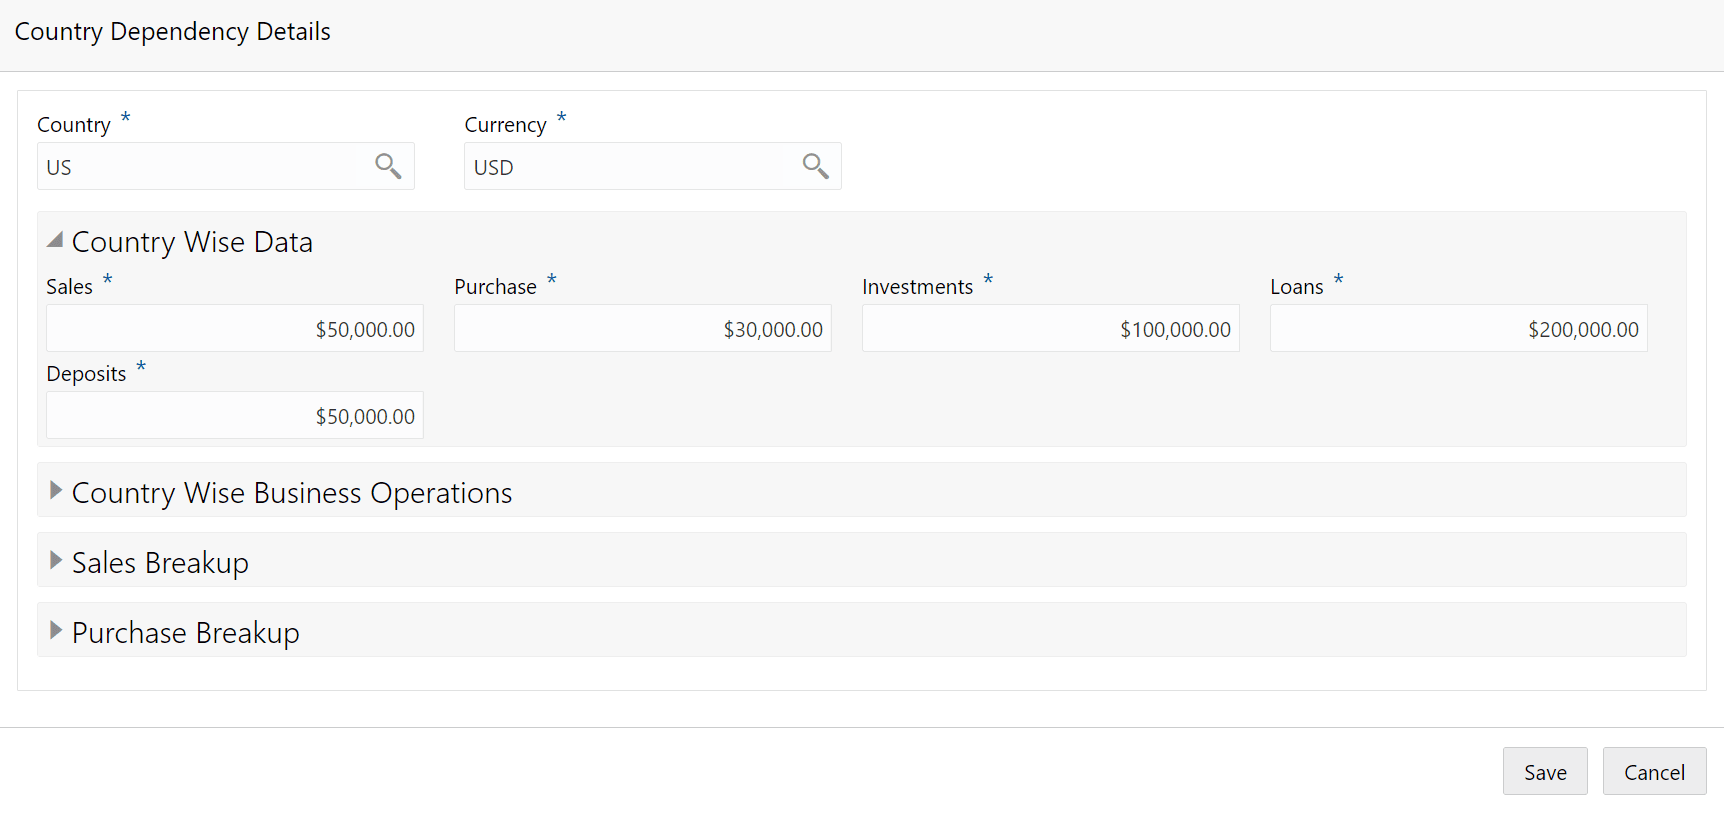Click the Currency input field
The height and width of the screenshot is (817, 1724).
[x=625, y=166]
